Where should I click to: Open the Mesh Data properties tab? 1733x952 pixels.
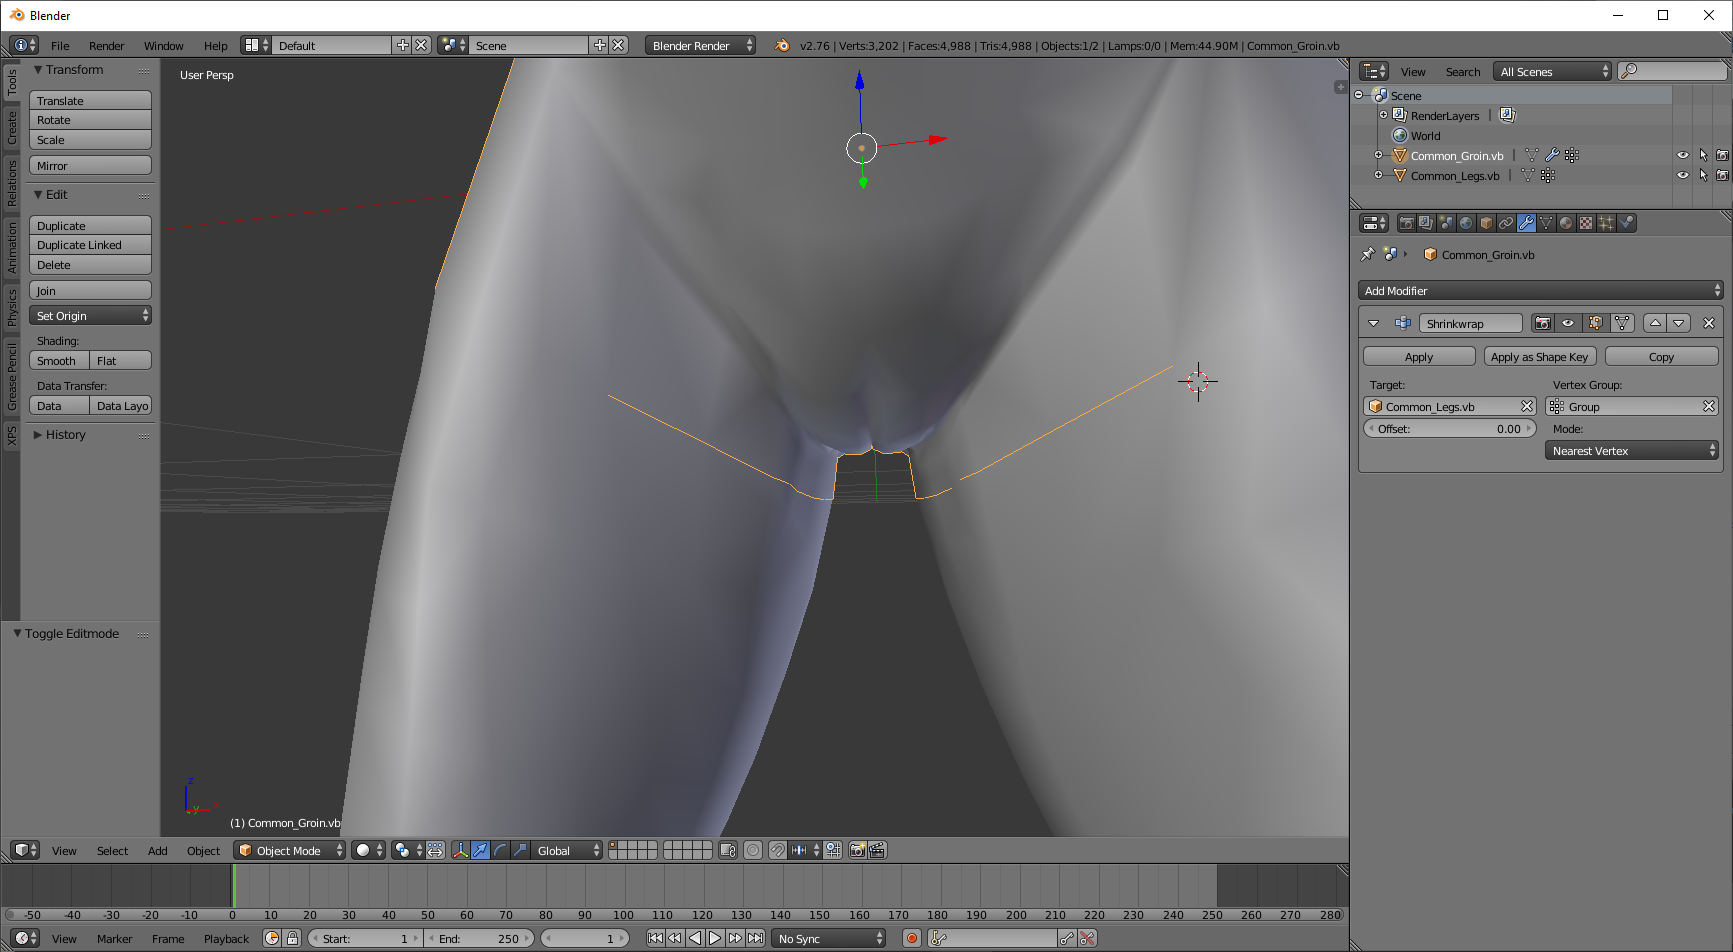click(x=1546, y=223)
